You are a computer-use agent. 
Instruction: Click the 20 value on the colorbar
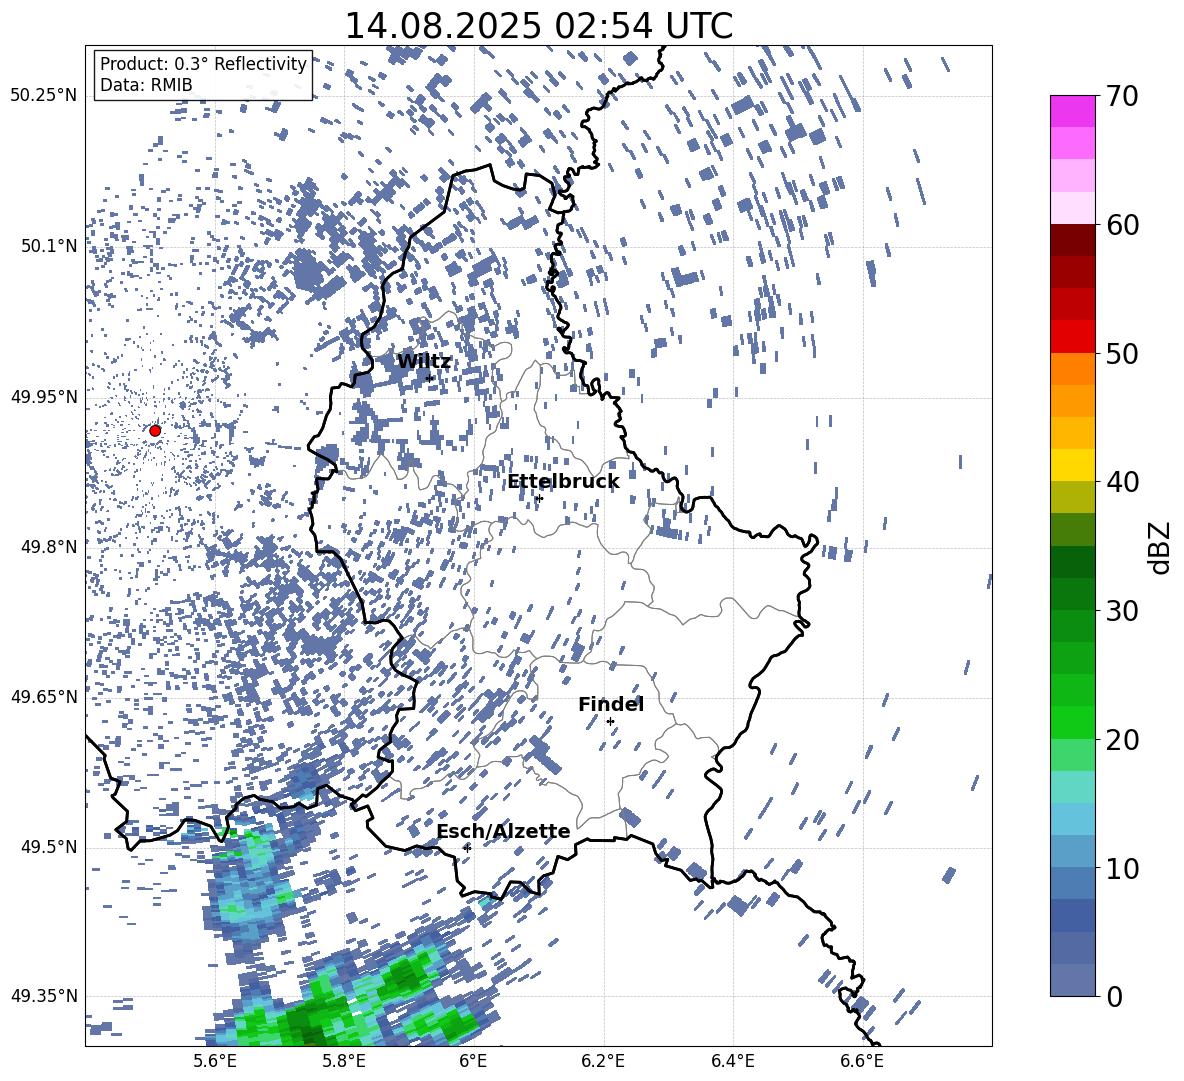(x=1121, y=739)
